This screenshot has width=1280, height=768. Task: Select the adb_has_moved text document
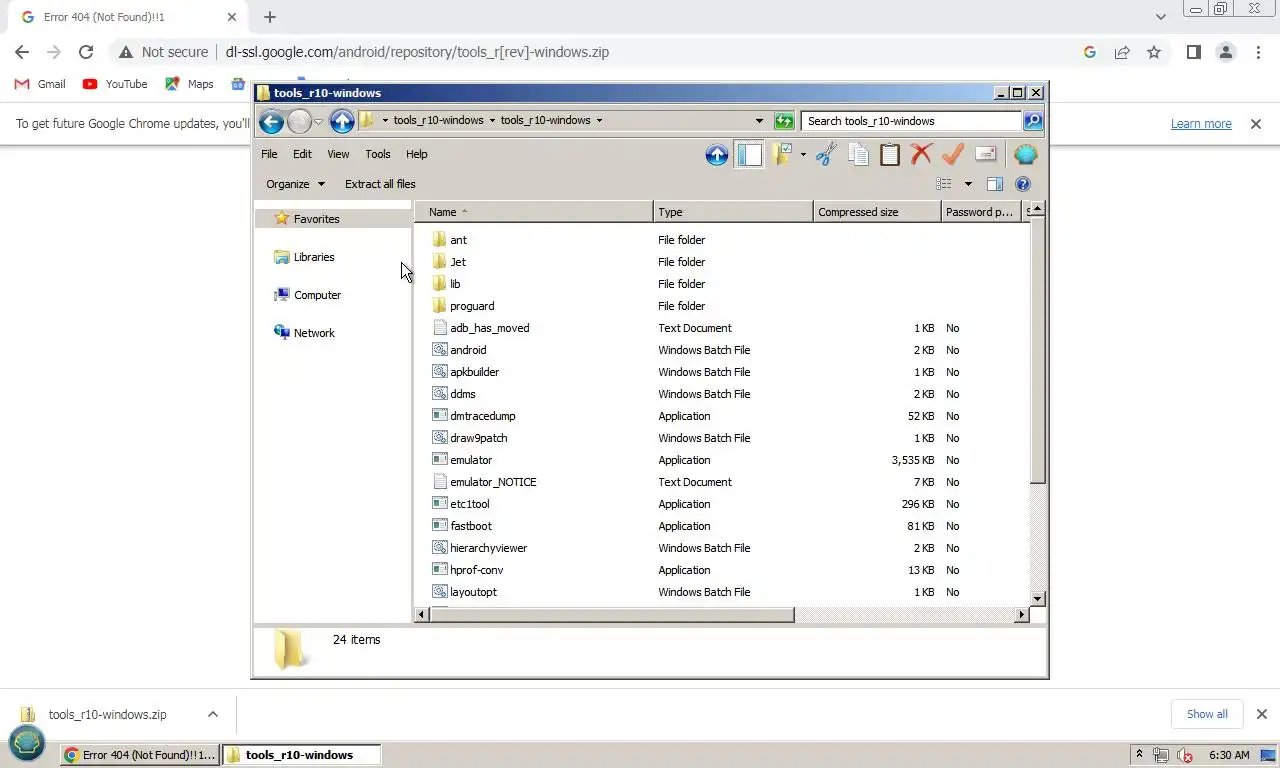pos(481,328)
